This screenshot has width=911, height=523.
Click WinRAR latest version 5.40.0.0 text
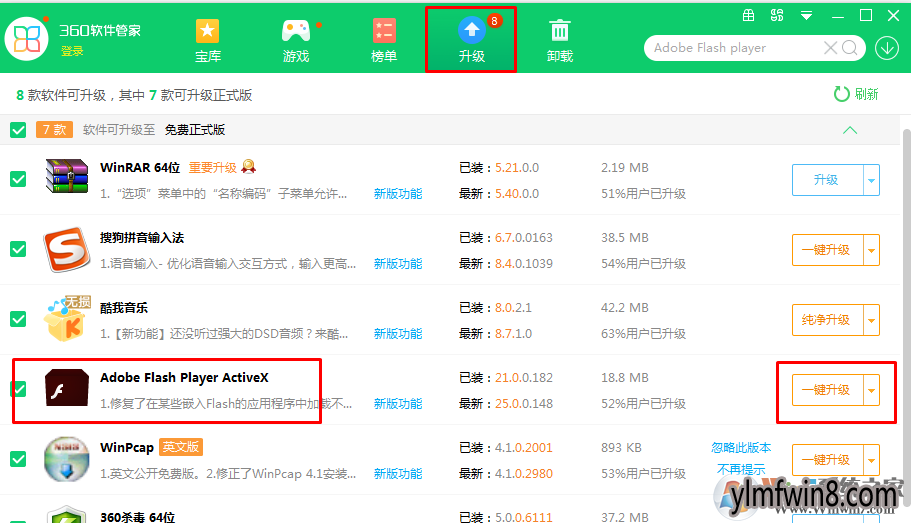click(517, 194)
